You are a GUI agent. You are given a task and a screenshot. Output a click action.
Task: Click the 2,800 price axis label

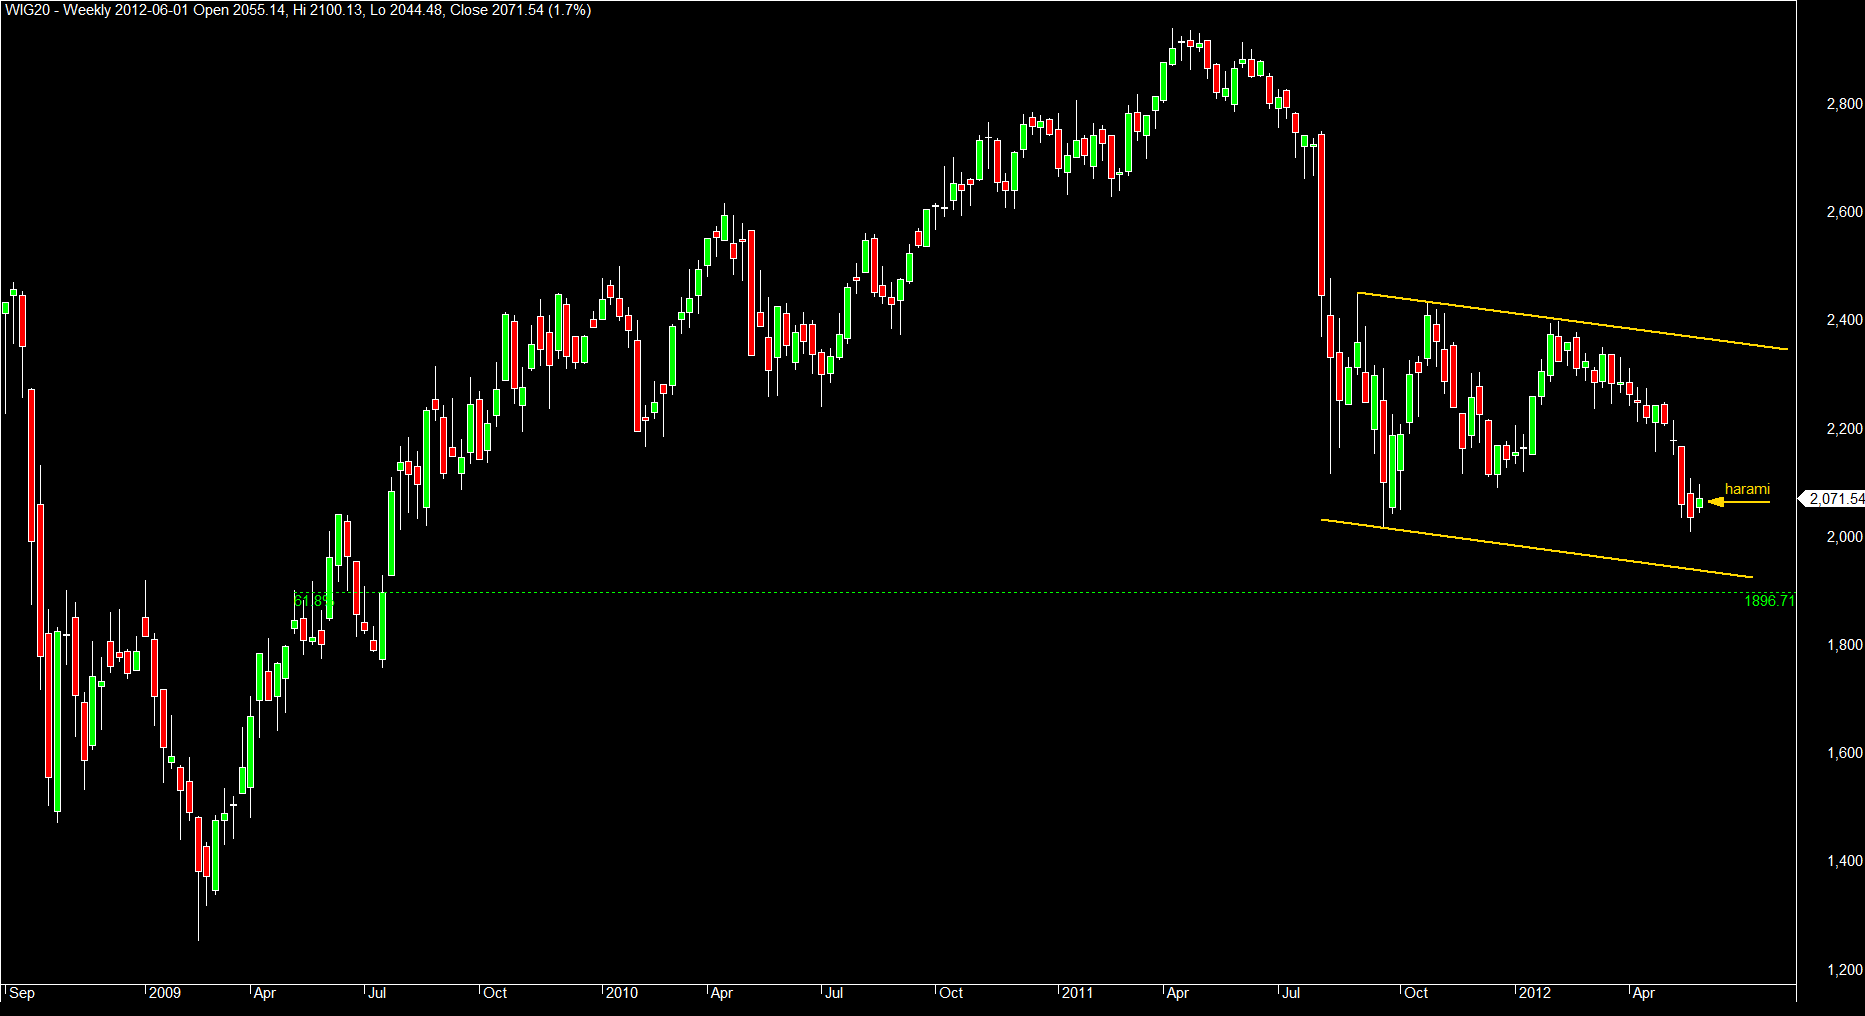[x=1844, y=104]
